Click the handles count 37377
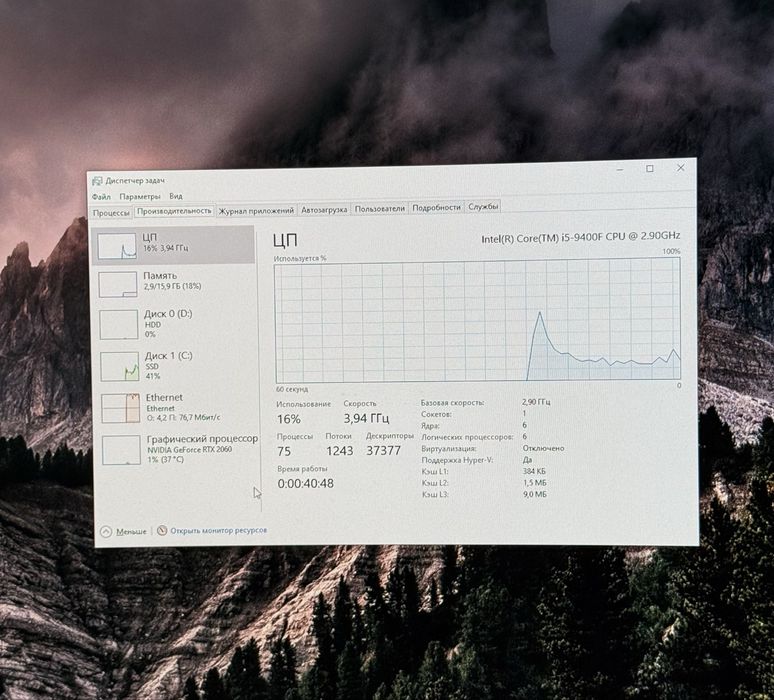 (x=384, y=450)
